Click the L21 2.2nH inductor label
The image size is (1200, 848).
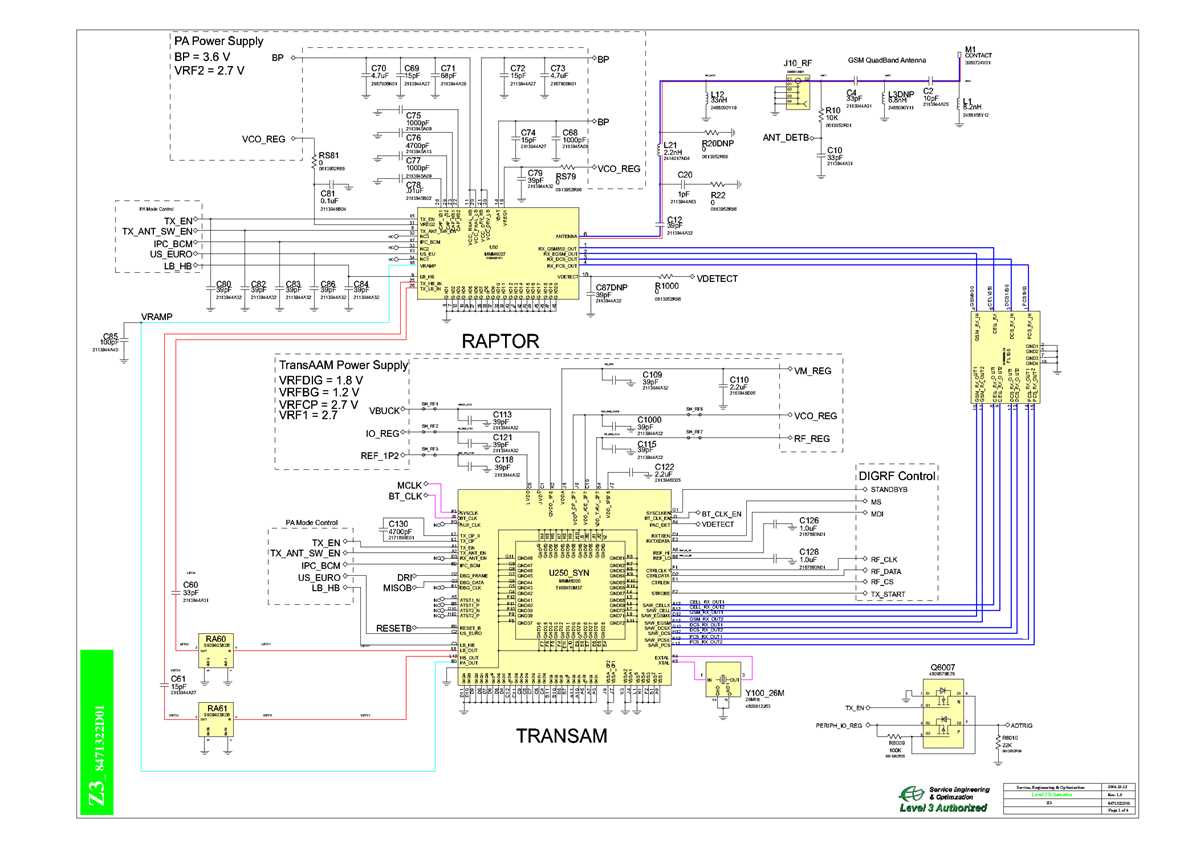[x=674, y=148]
